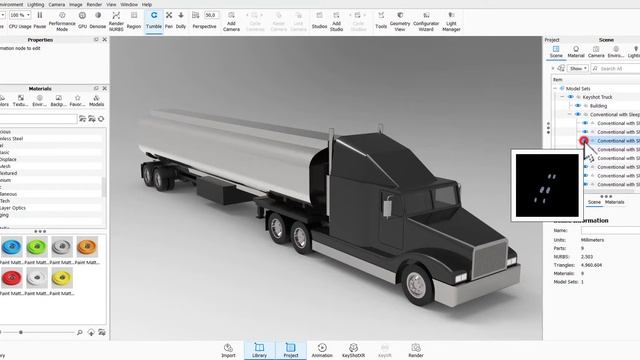Open the Window menu
Viewport: 640px width, 360px height.
coord(129,4)
